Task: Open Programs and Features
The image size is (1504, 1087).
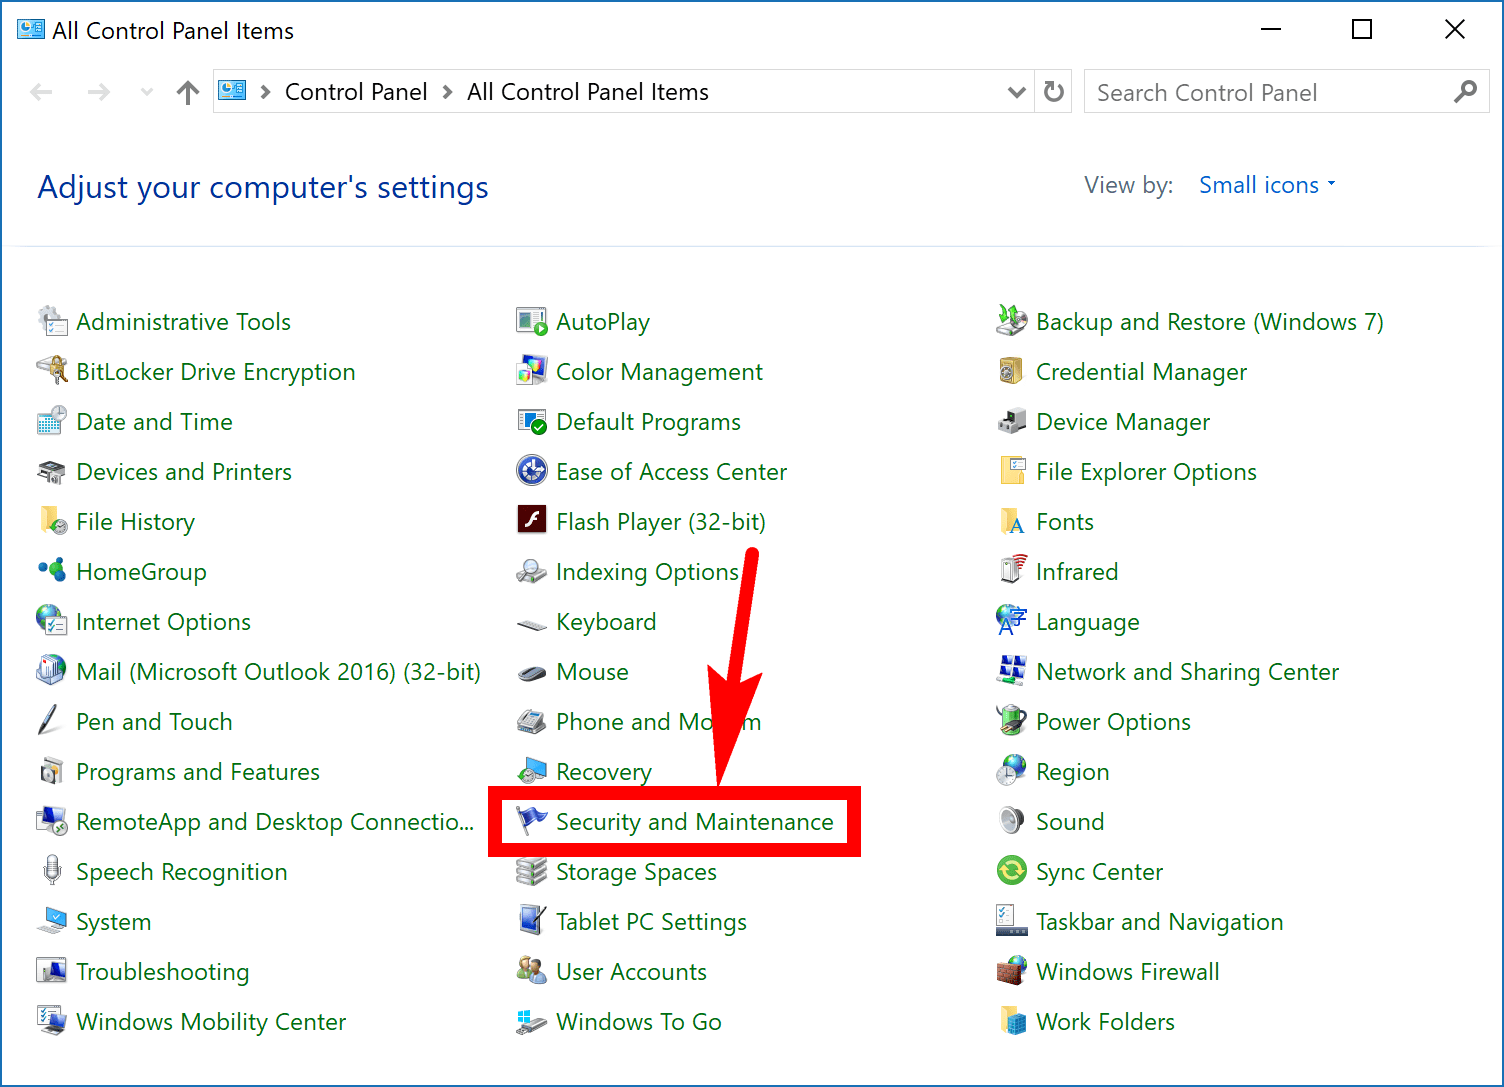Action: (197, 771)
